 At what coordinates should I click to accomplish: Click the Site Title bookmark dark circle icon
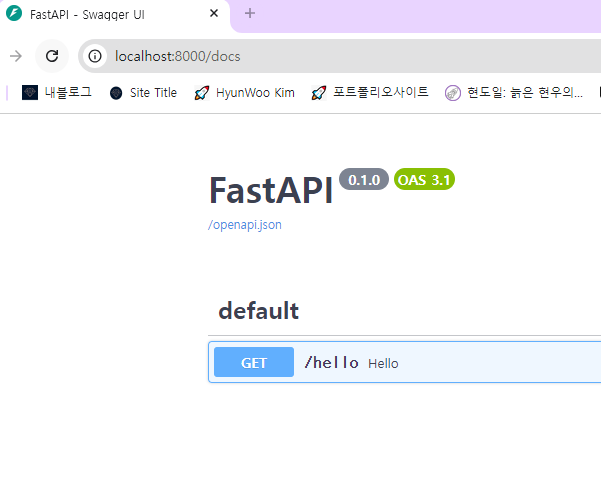pyautogui.click(x=116, y=93)
